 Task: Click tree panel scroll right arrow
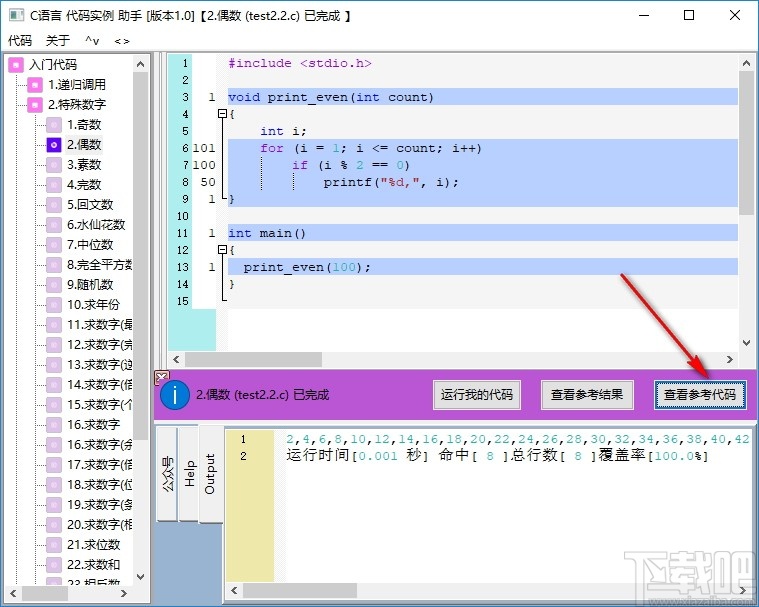[124, 593]
